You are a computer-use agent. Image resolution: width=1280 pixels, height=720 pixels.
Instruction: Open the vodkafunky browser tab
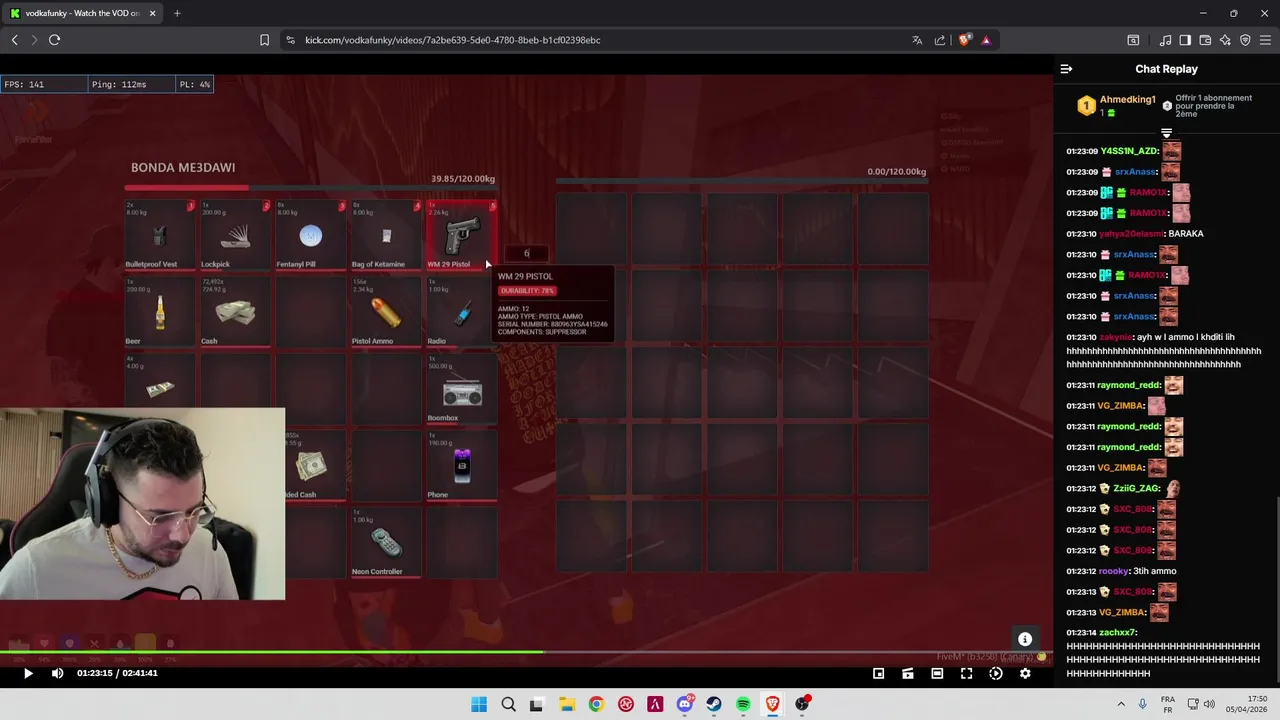pyautogui.click(x=82, y=13)
